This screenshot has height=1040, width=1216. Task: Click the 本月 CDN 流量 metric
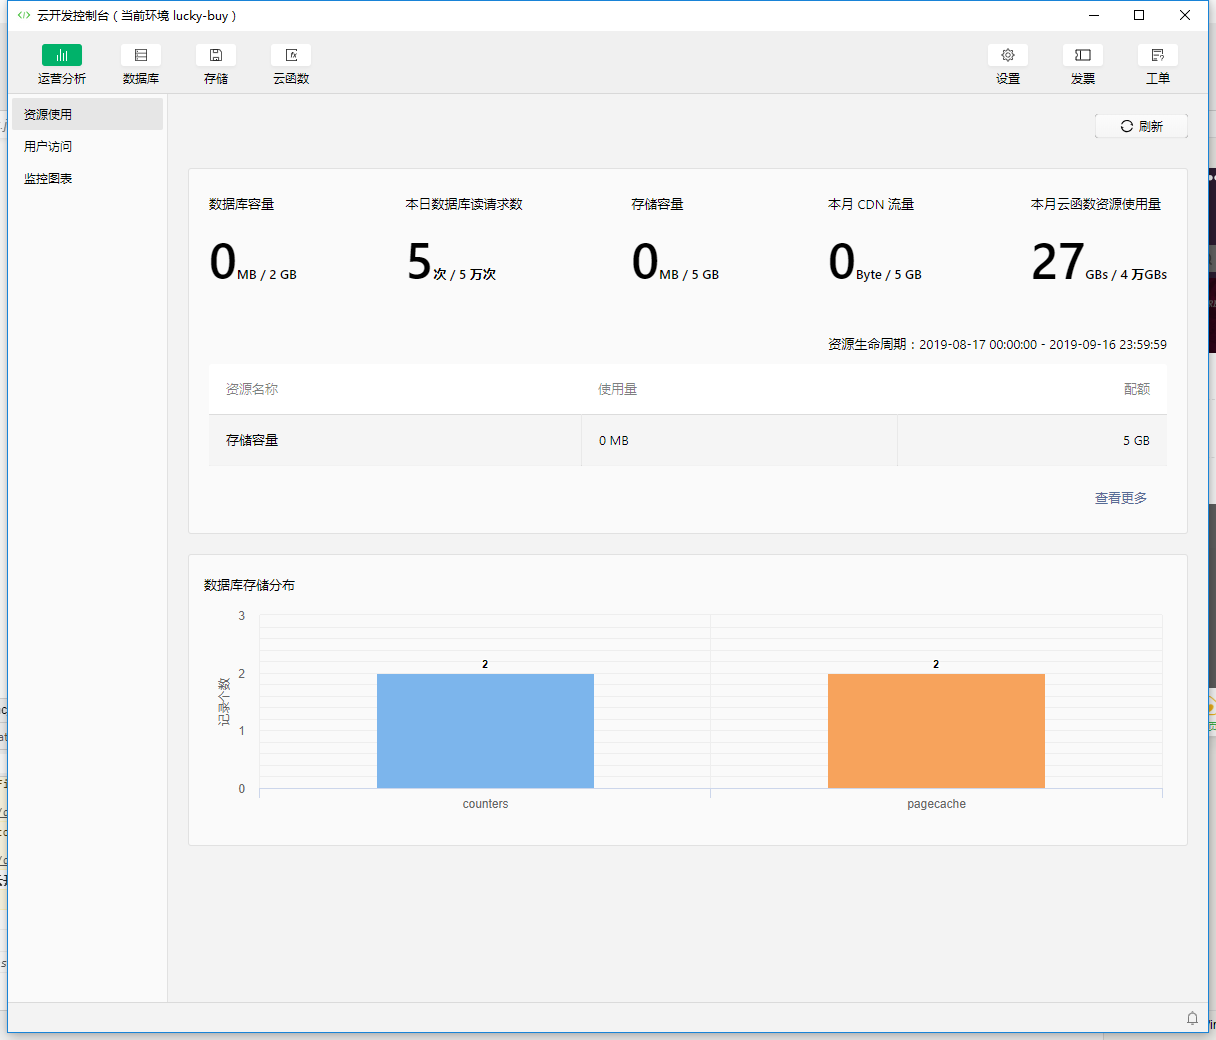pos(871,204)
